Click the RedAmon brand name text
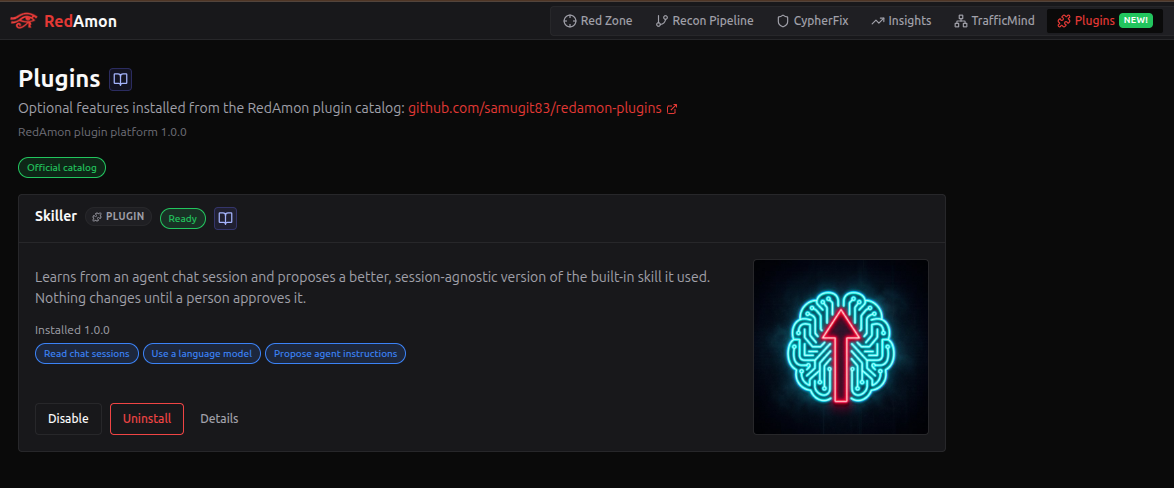Screen dimensions: 1174x488 point(80,22)
